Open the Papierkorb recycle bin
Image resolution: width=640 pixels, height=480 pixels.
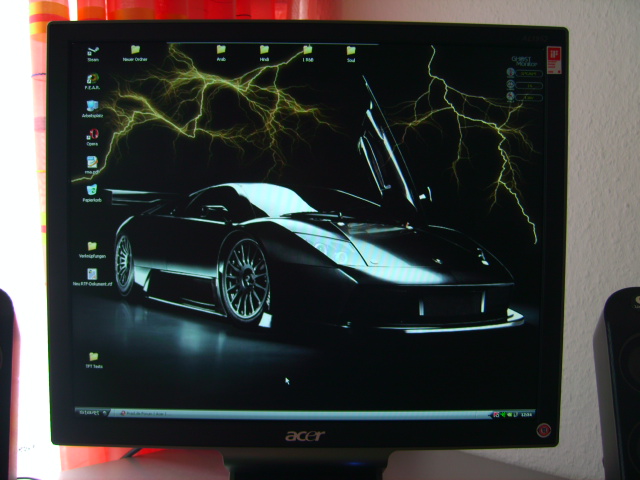(x=92, y=189)
